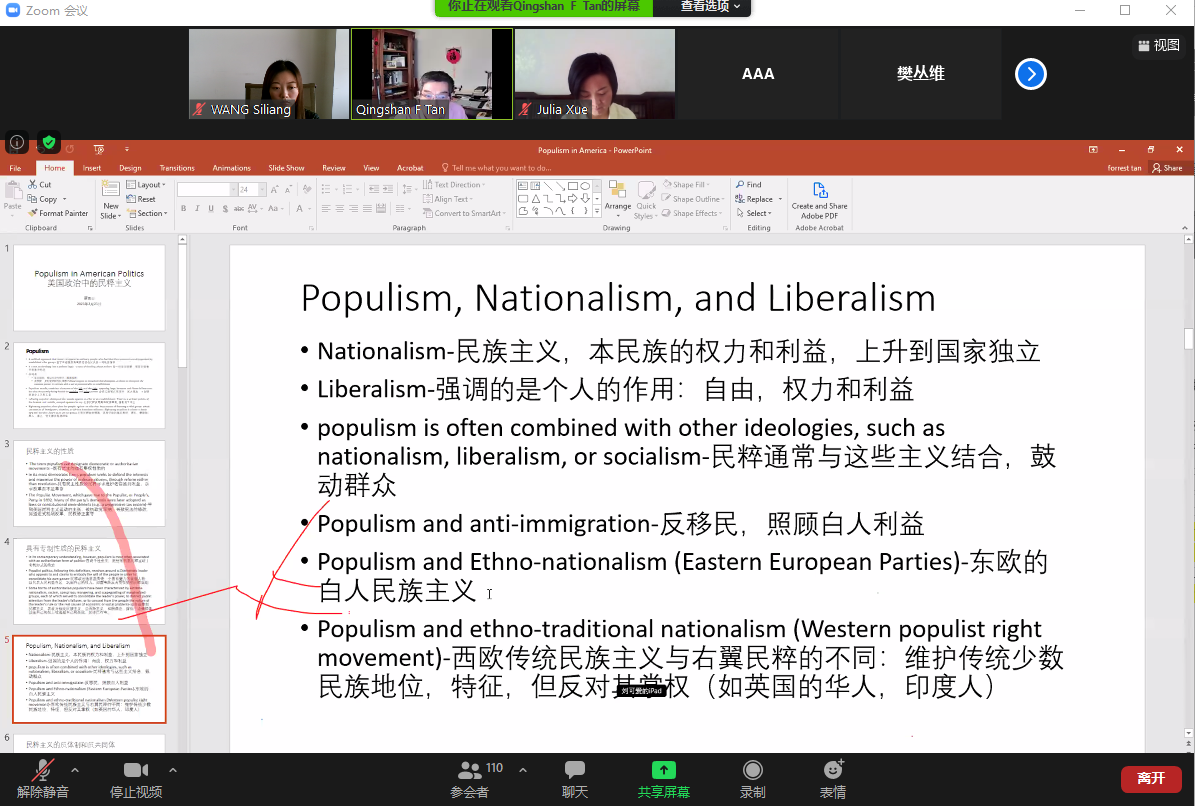Viewport: 1195px width, 806px height.
Task: Open Reactions emoji icon
Action: [833, 770]
